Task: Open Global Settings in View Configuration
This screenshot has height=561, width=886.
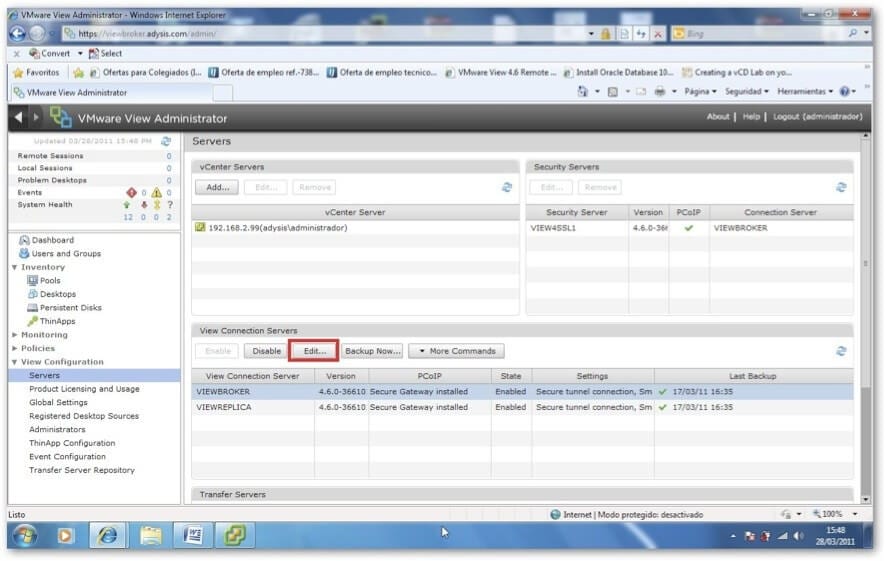Action: tap(58, 403)
